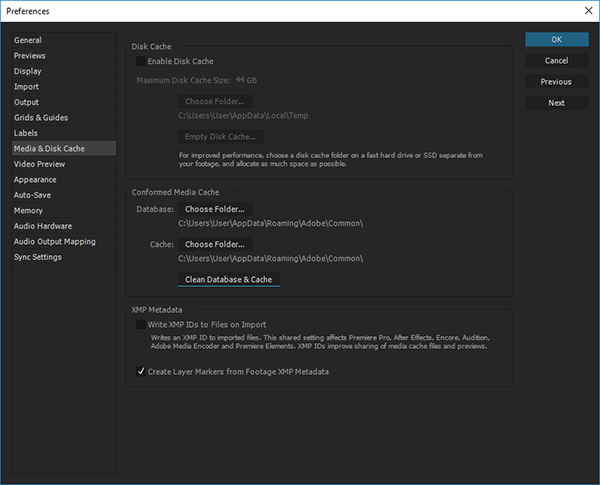
Task: Choose folder for Conformed Media Database
Action: point(214,209)
